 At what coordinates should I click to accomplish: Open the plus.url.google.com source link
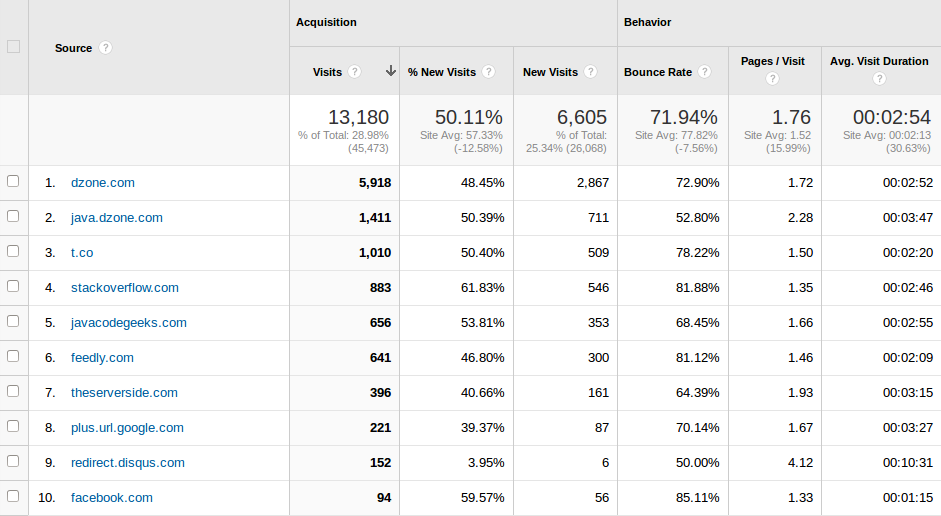(x=127, y=428)
